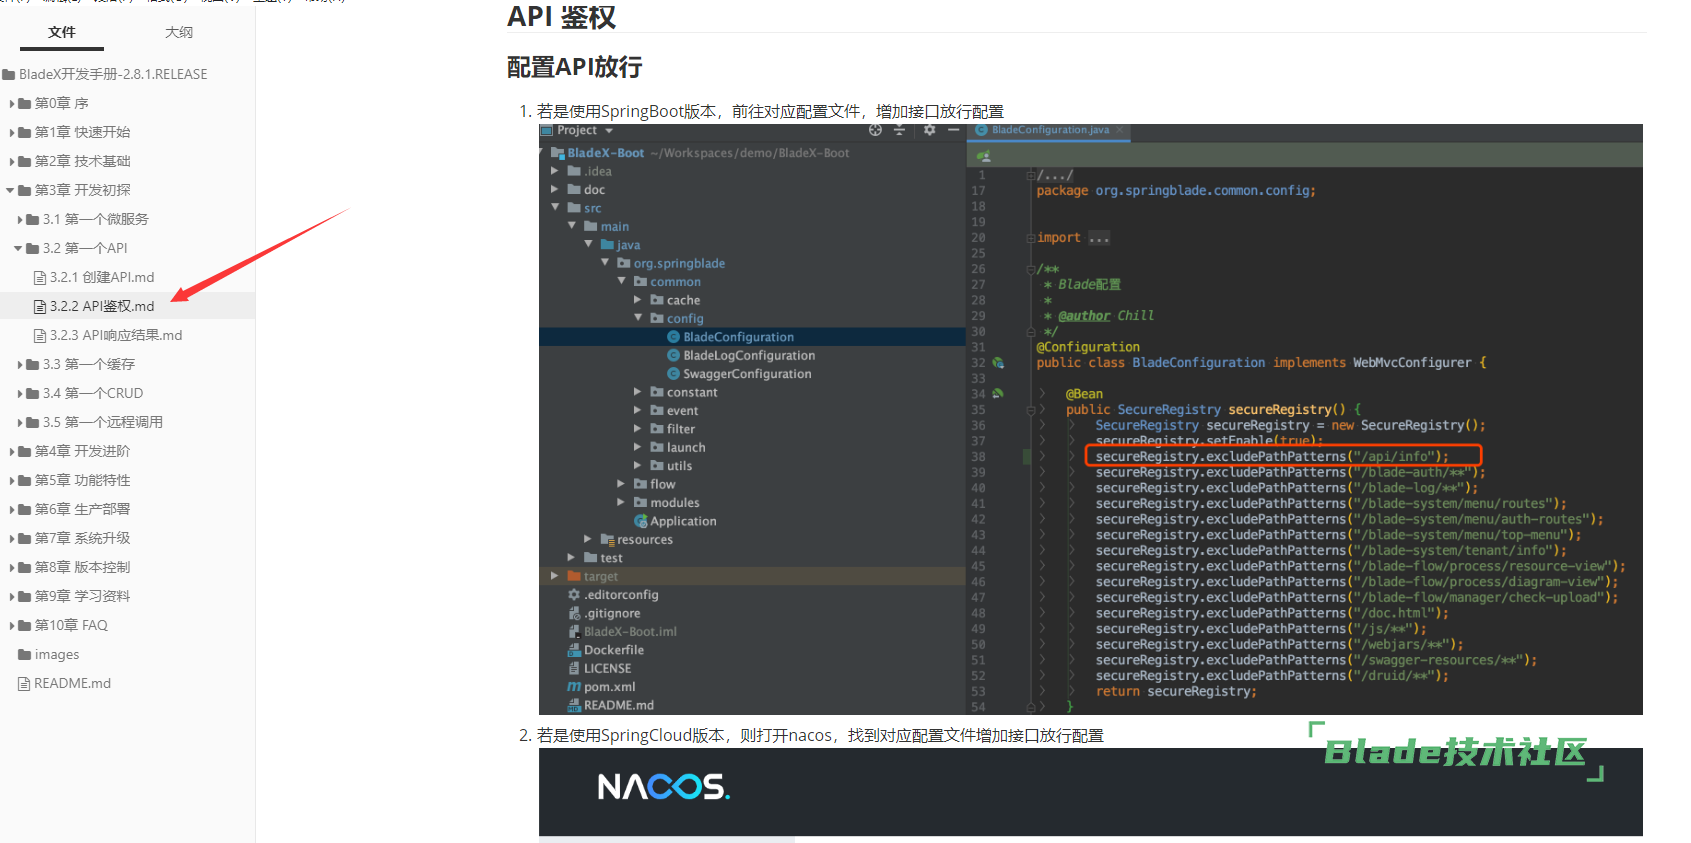
Task: Click the 3.4 第一个CRUD folder icon
Action: (33, 393)
